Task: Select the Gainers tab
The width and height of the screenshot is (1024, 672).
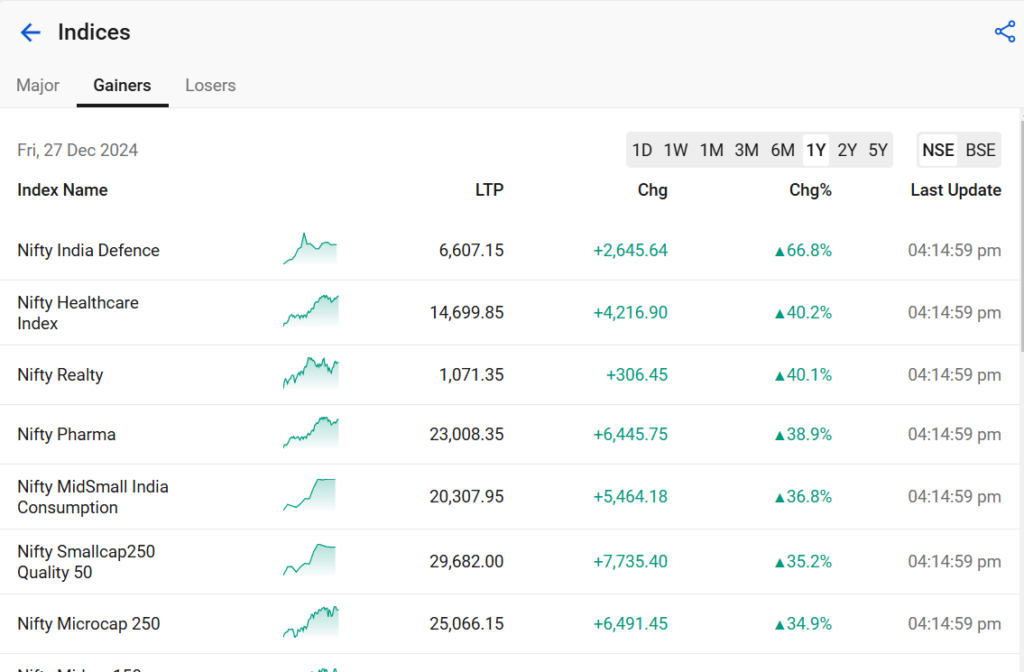Action: click(122, 86)
